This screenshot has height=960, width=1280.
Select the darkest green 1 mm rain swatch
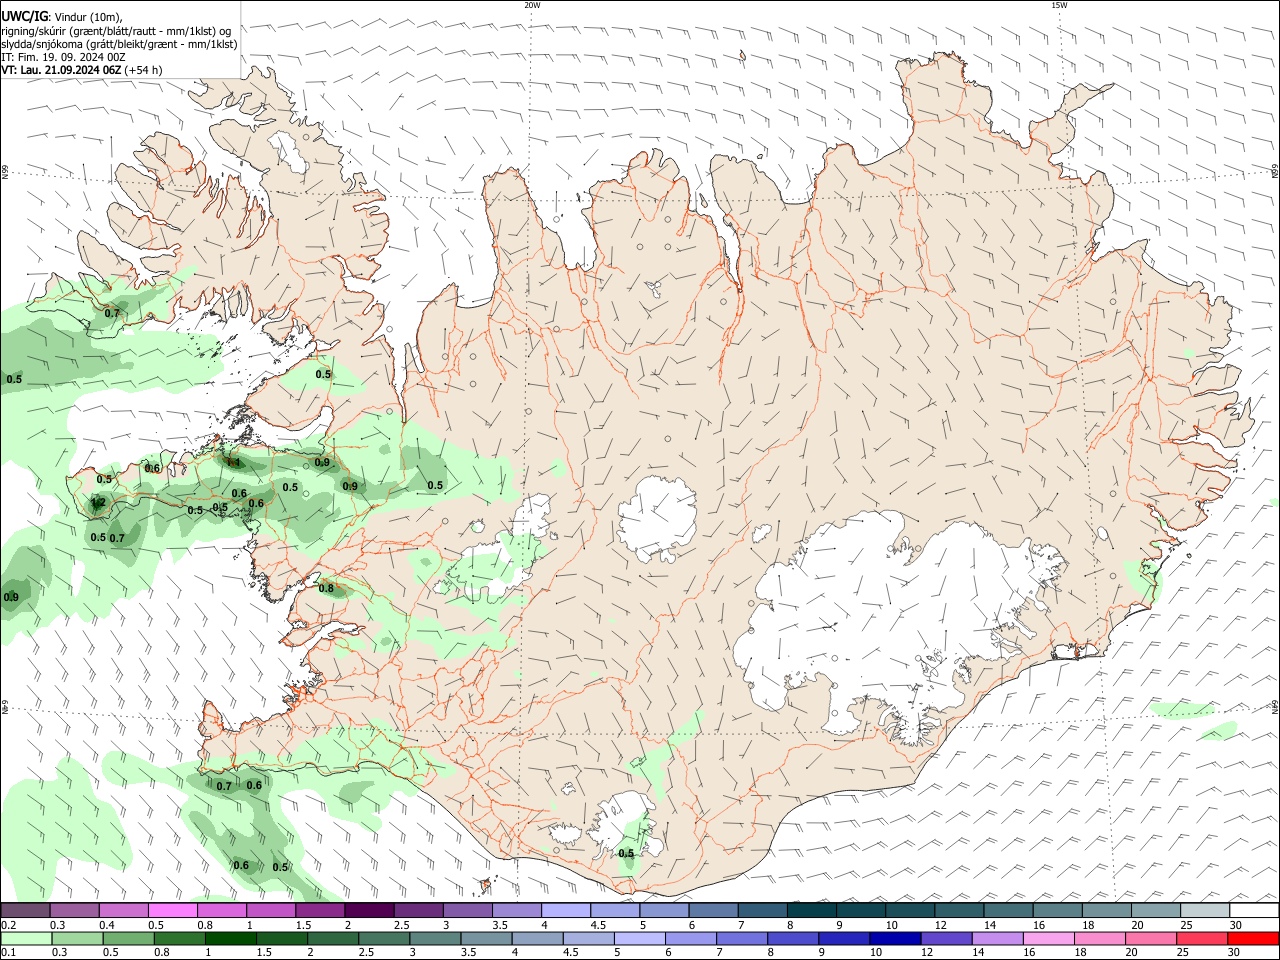point(232,938)
